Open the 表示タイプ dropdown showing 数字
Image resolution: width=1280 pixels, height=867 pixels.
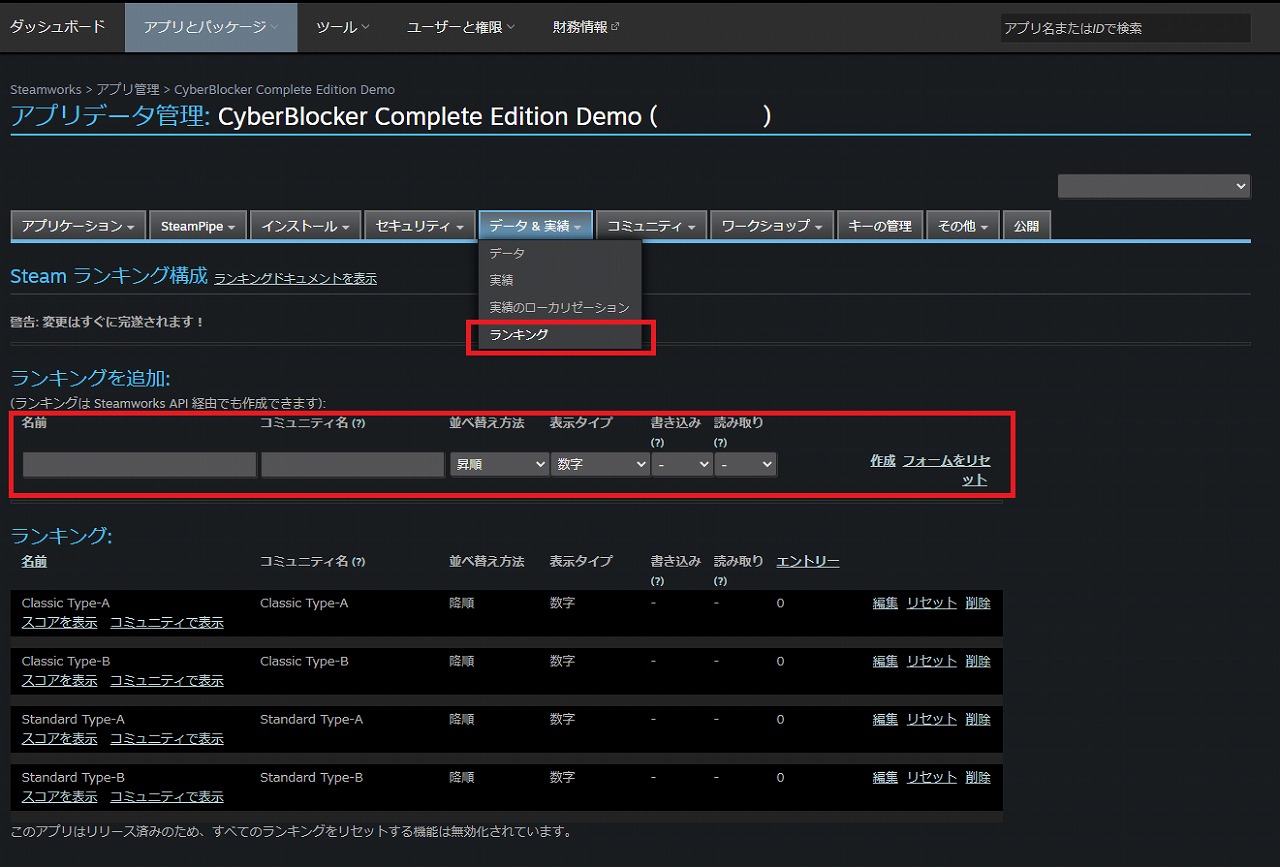coord(600,464)
